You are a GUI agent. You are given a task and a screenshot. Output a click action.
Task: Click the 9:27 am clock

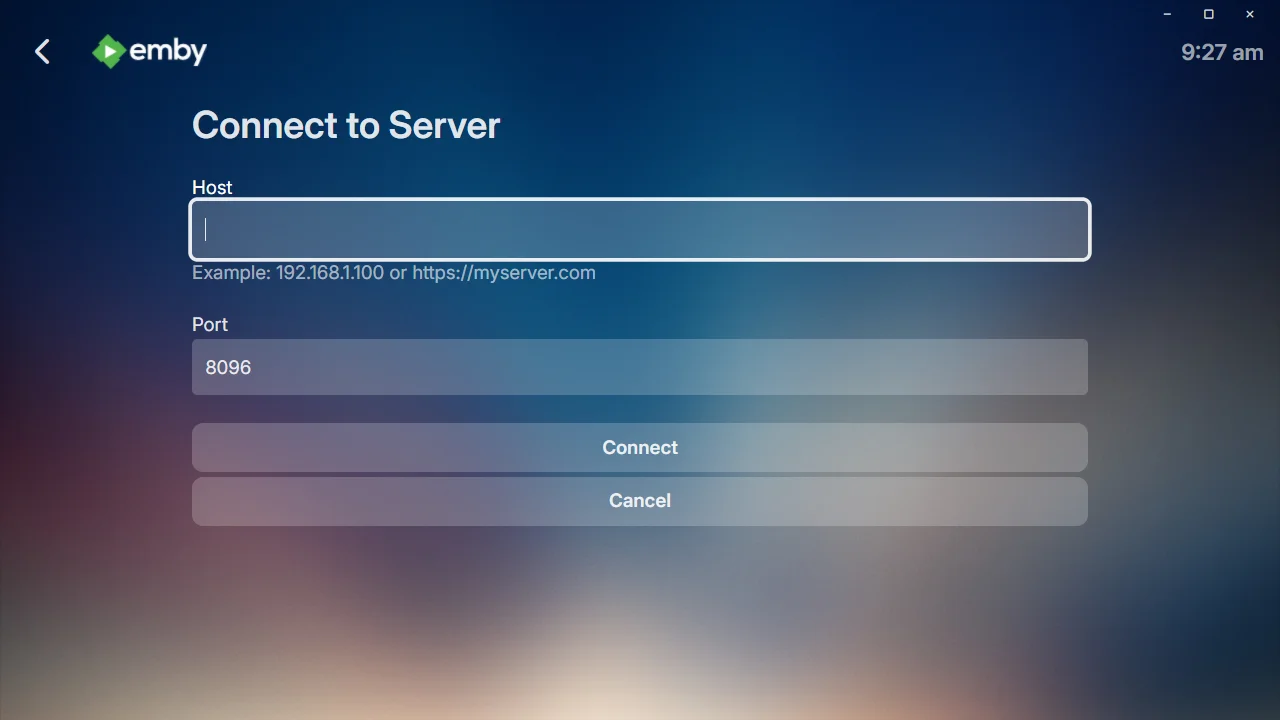point(1222,52)
